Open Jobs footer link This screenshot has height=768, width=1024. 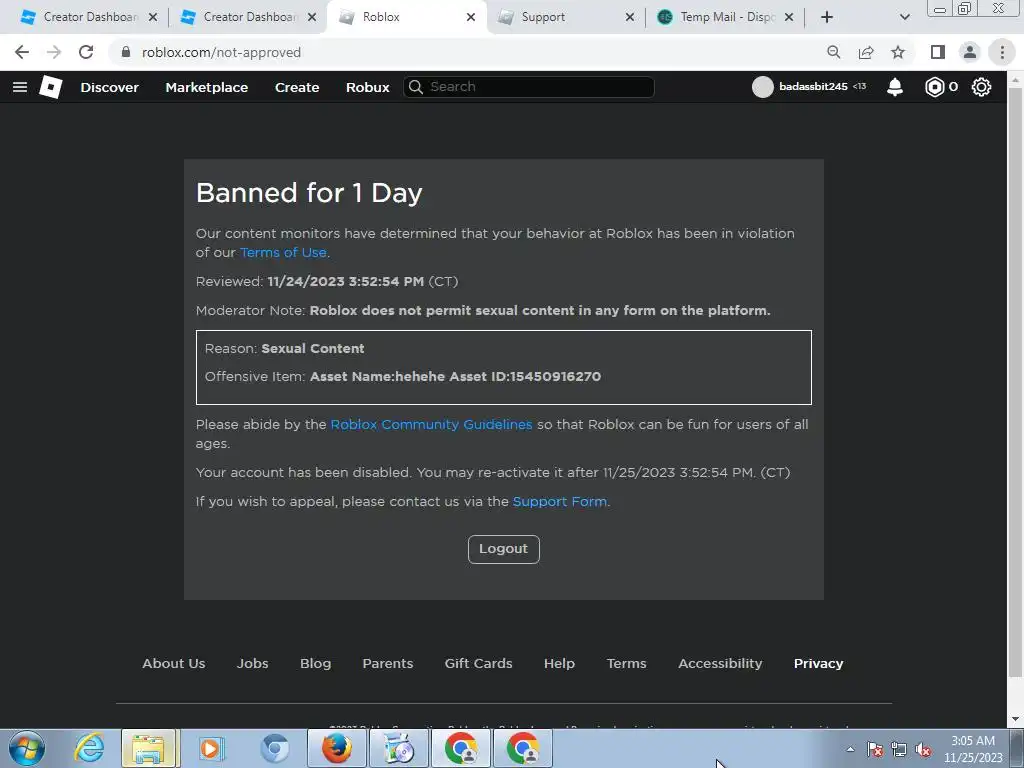tap(252, 664)
